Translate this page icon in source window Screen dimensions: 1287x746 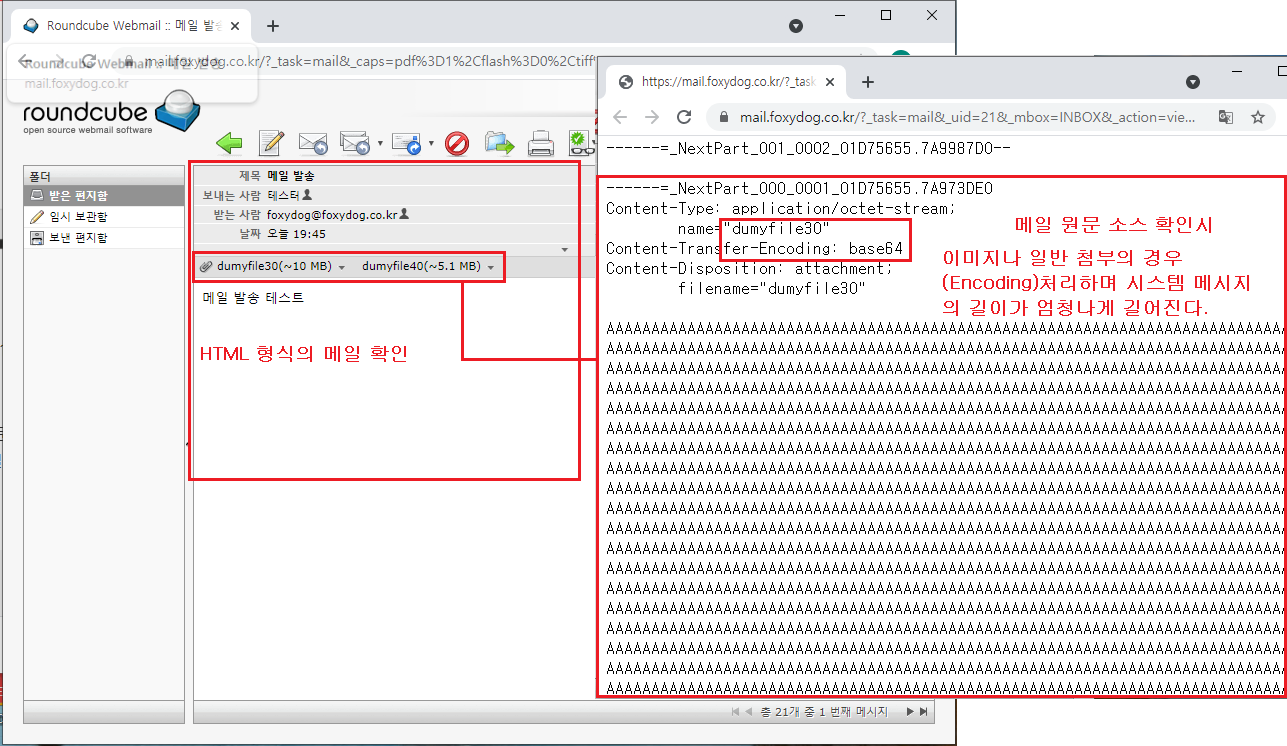pos(1226,117)
